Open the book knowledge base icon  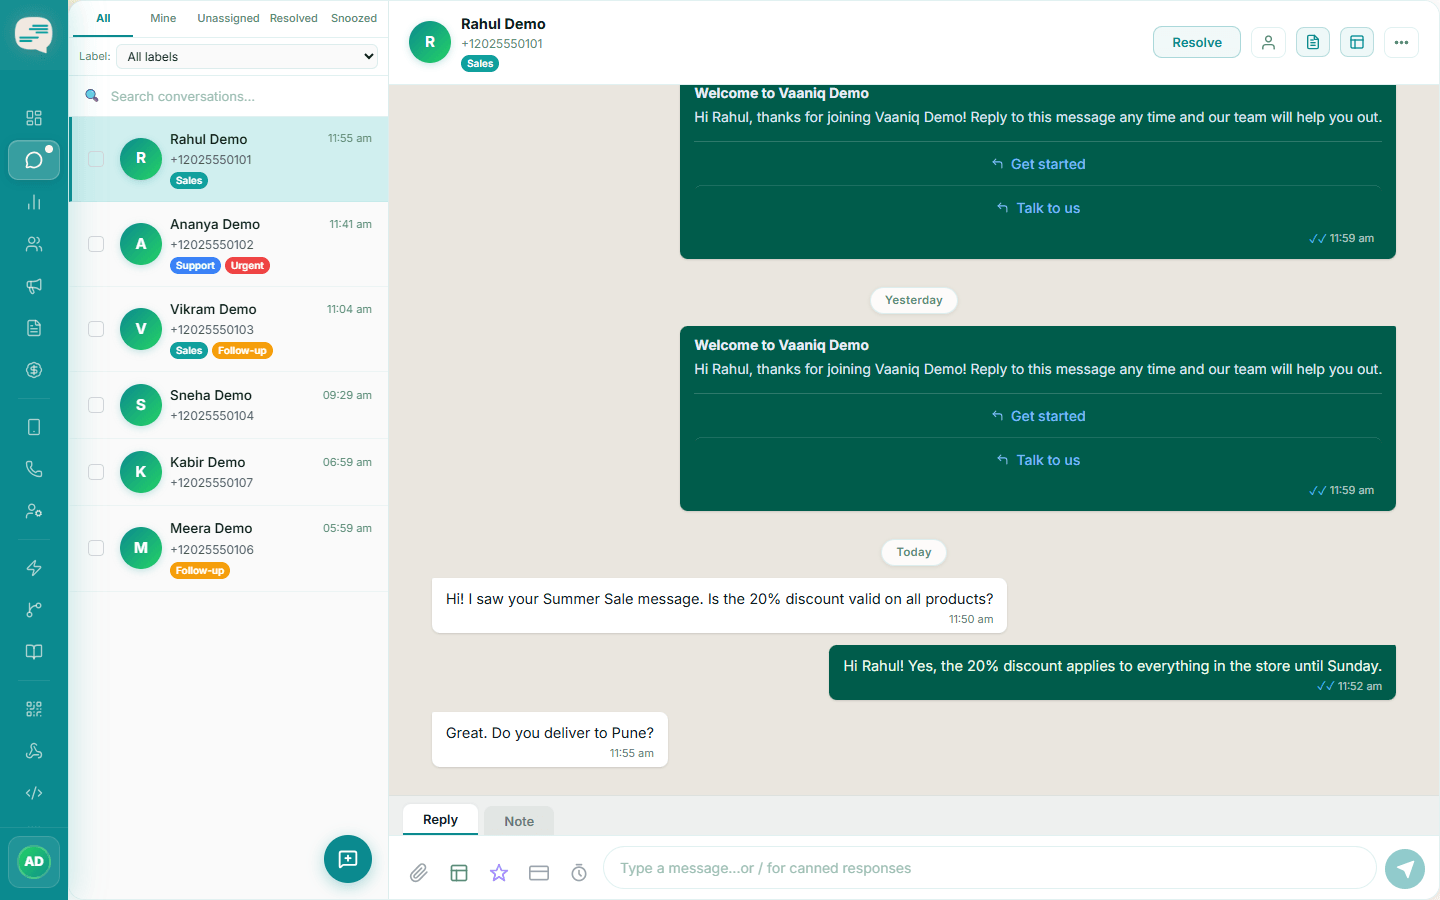click(x=34, y=652)
